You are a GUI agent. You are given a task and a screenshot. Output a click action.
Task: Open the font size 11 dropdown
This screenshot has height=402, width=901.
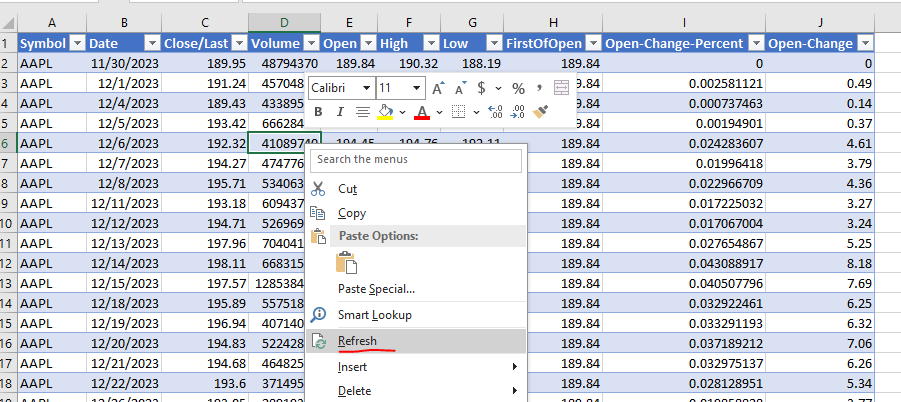[x=416, y=88]
